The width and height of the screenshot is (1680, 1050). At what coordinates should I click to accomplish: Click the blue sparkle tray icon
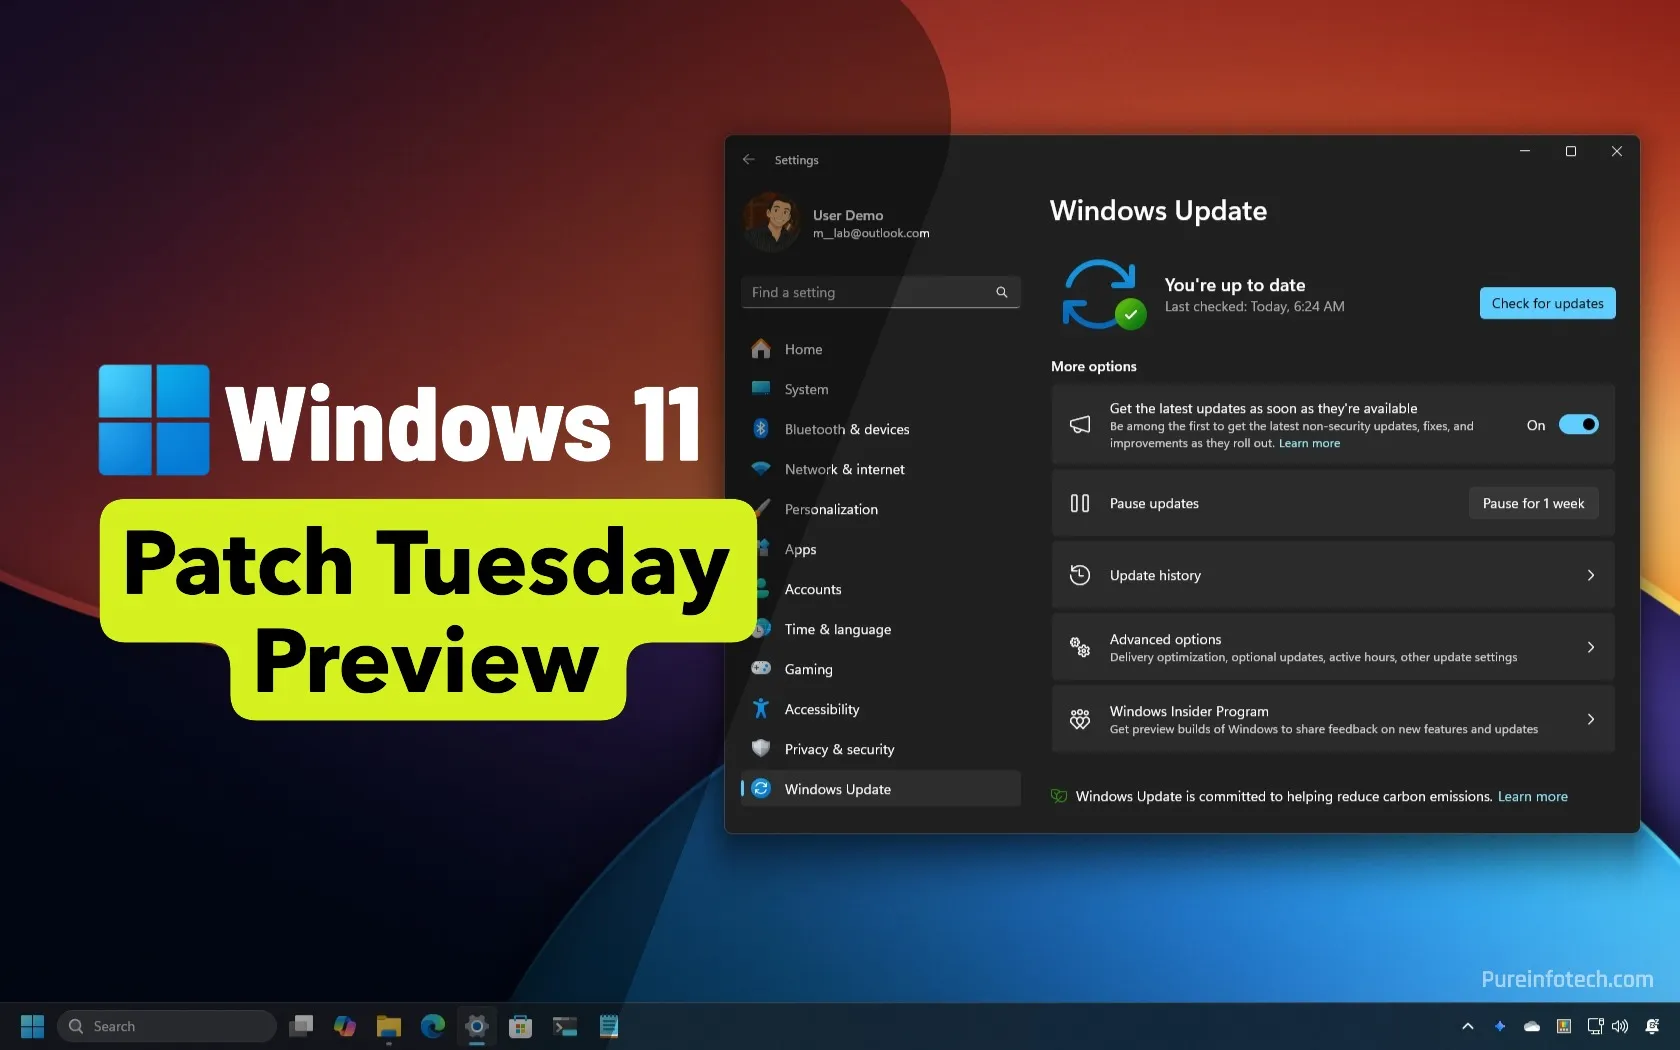(x=1499, y=1026)
